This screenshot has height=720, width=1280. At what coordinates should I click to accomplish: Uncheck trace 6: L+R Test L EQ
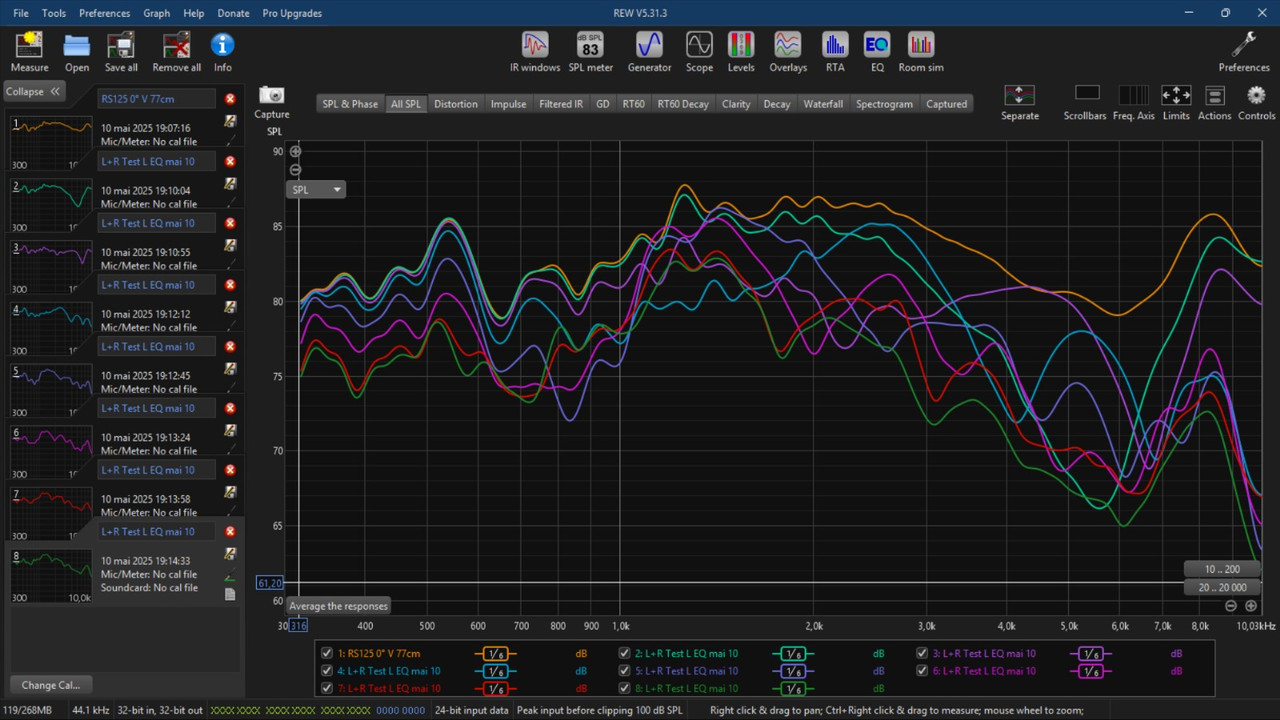(x=922, y=671)
